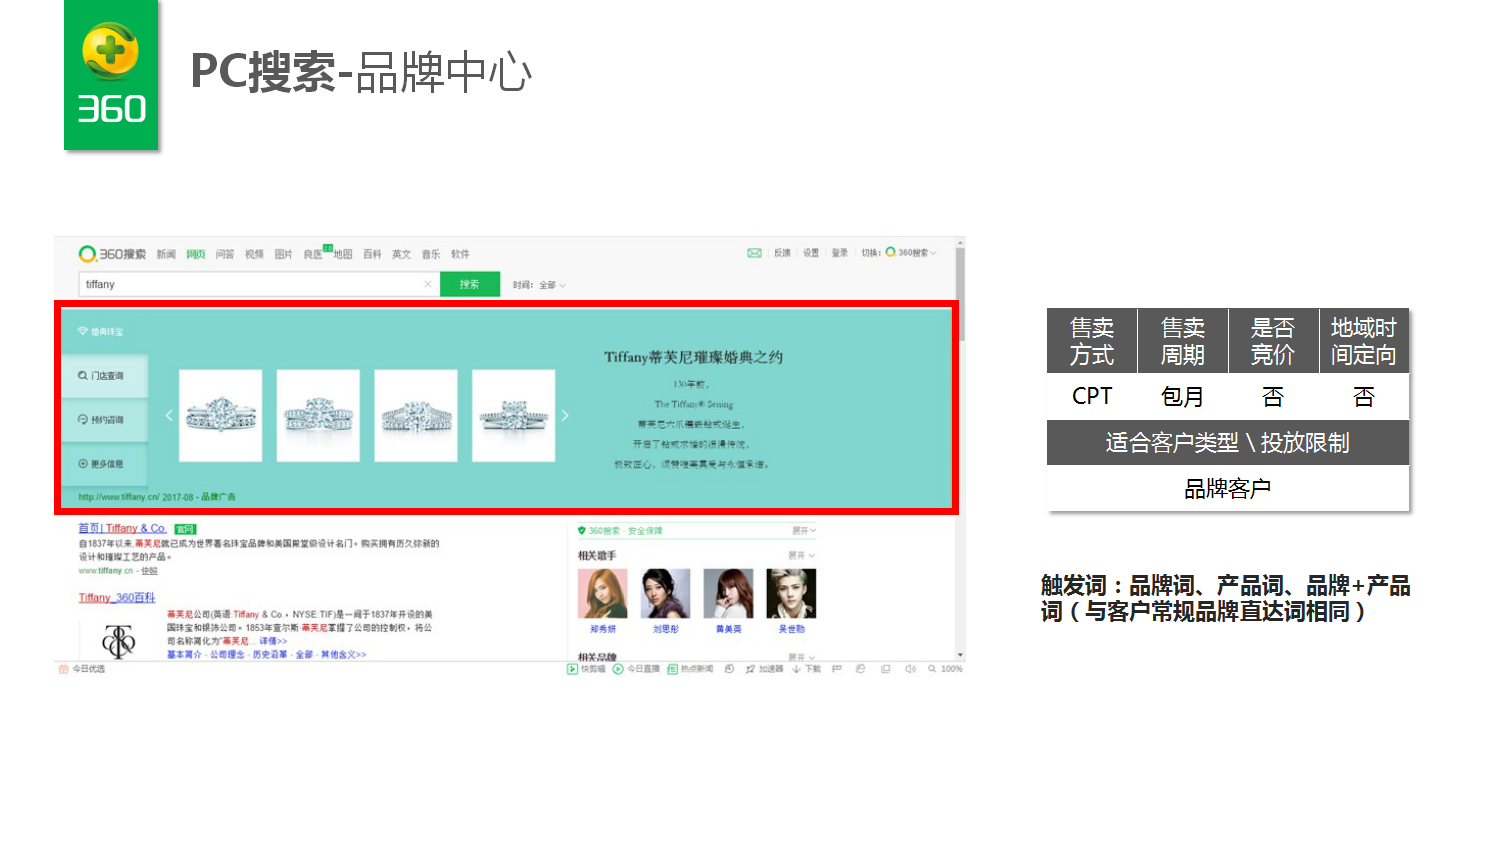Image resolution: width=1510 pixels, height=849 pixels.
Task: Select the second ring thumbnail in the carousel
Action: (x=318, y=415)
